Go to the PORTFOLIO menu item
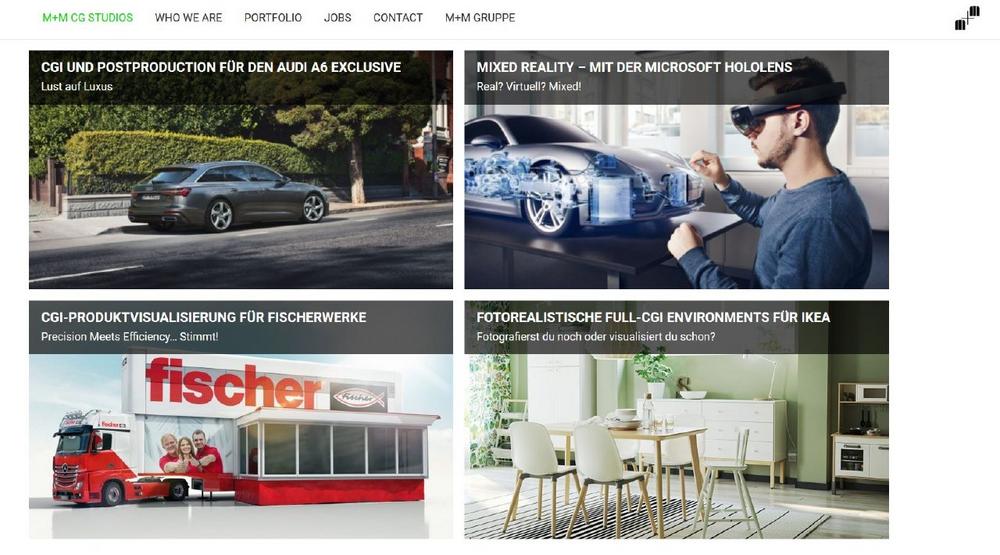 point(273,18)
